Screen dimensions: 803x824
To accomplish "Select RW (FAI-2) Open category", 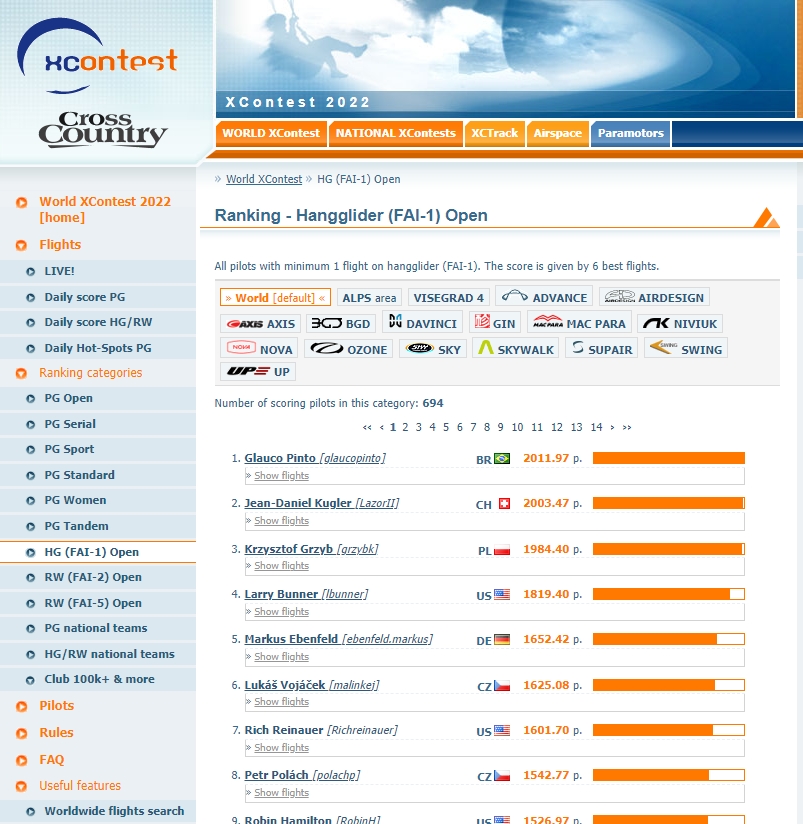I will [x=93, y=577].
